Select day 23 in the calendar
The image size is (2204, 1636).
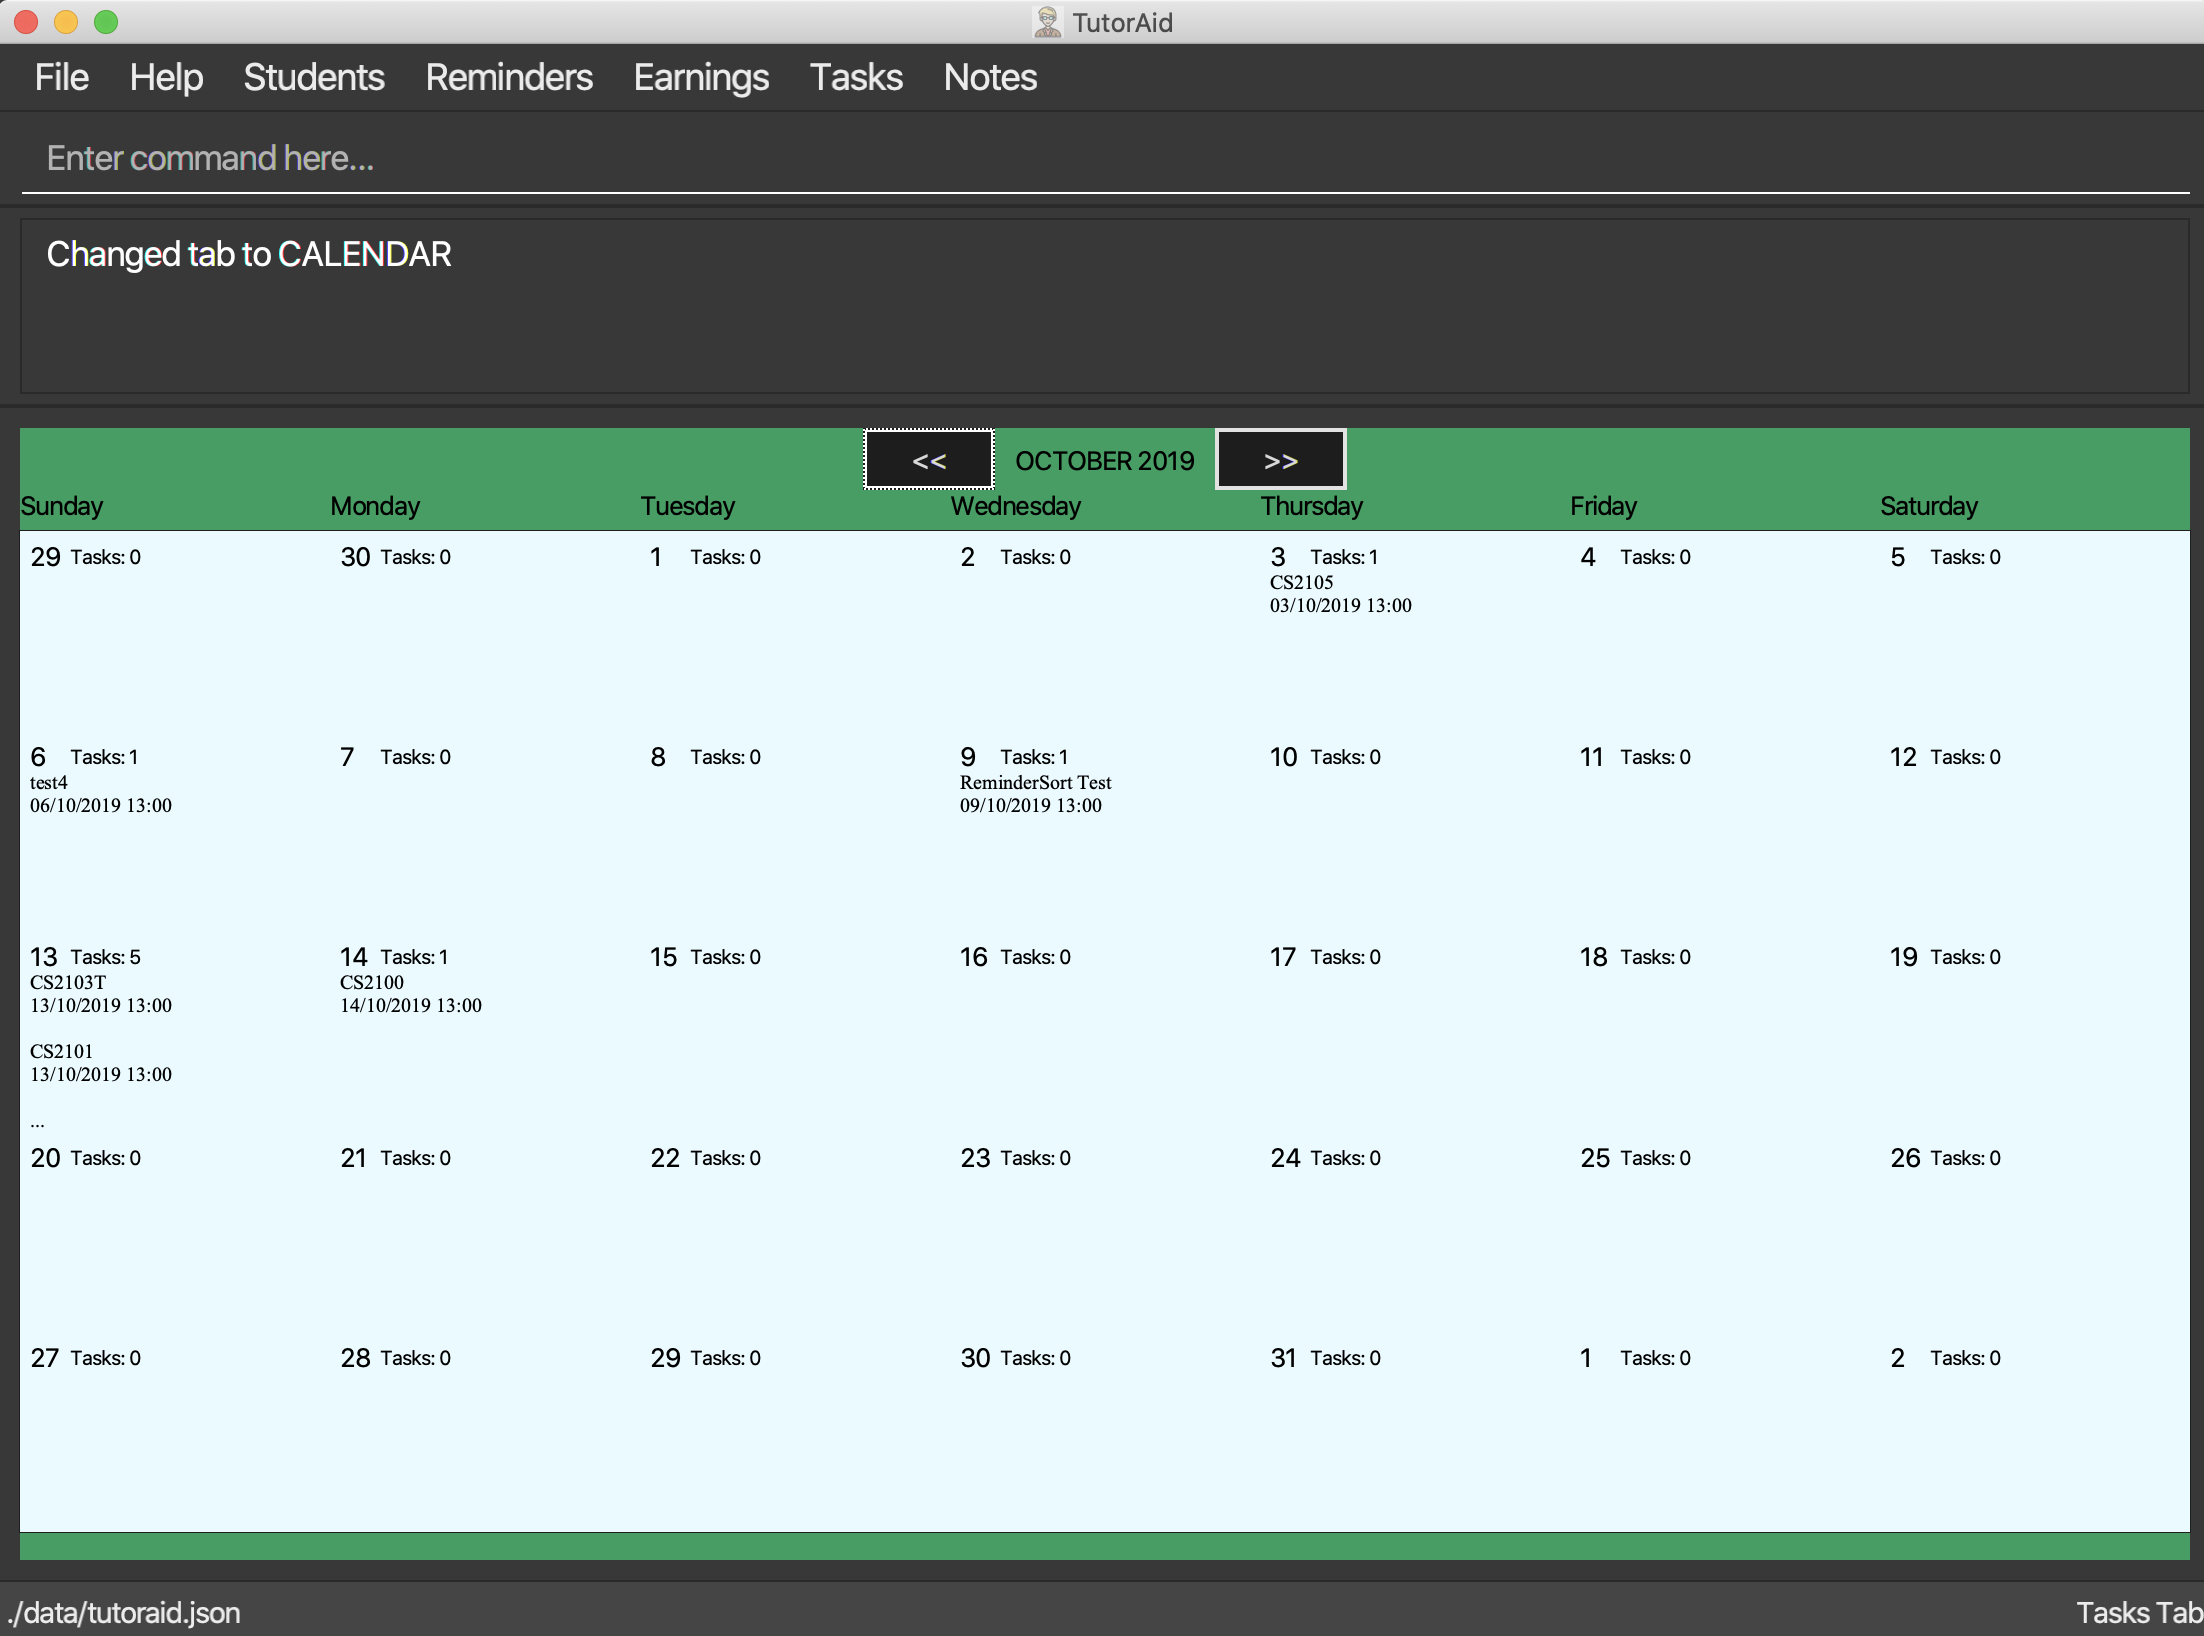click(x=975, y=1158)
